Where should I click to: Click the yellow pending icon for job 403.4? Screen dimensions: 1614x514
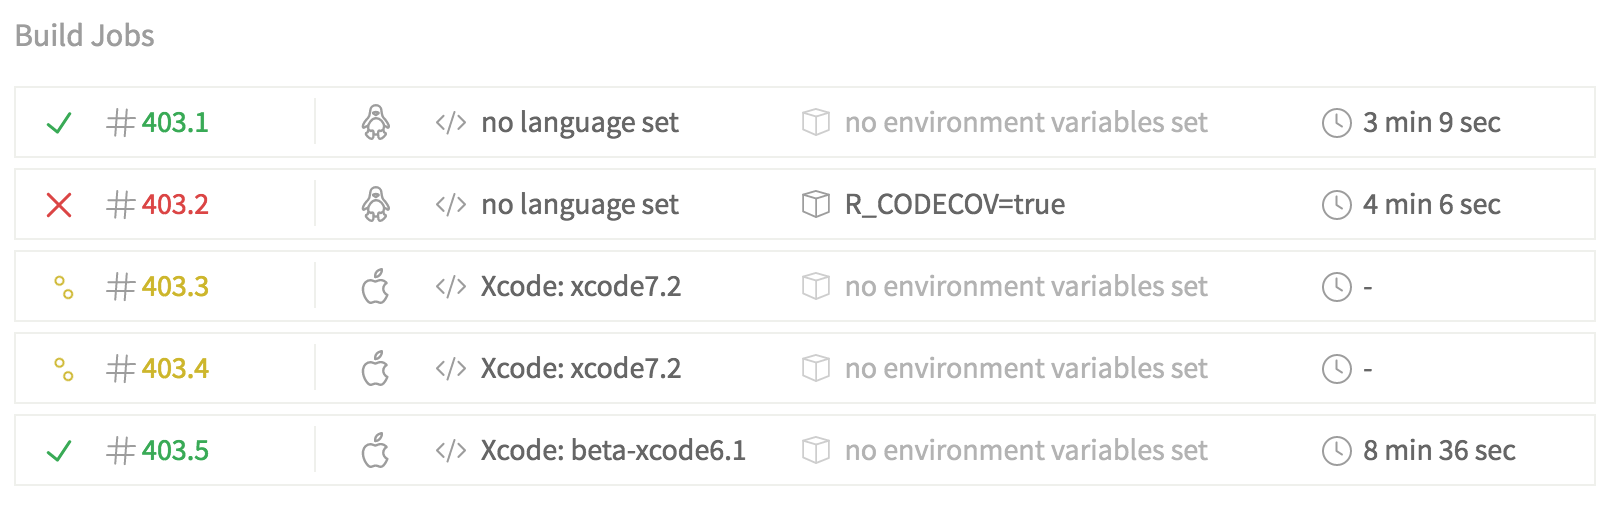[63, 370]
